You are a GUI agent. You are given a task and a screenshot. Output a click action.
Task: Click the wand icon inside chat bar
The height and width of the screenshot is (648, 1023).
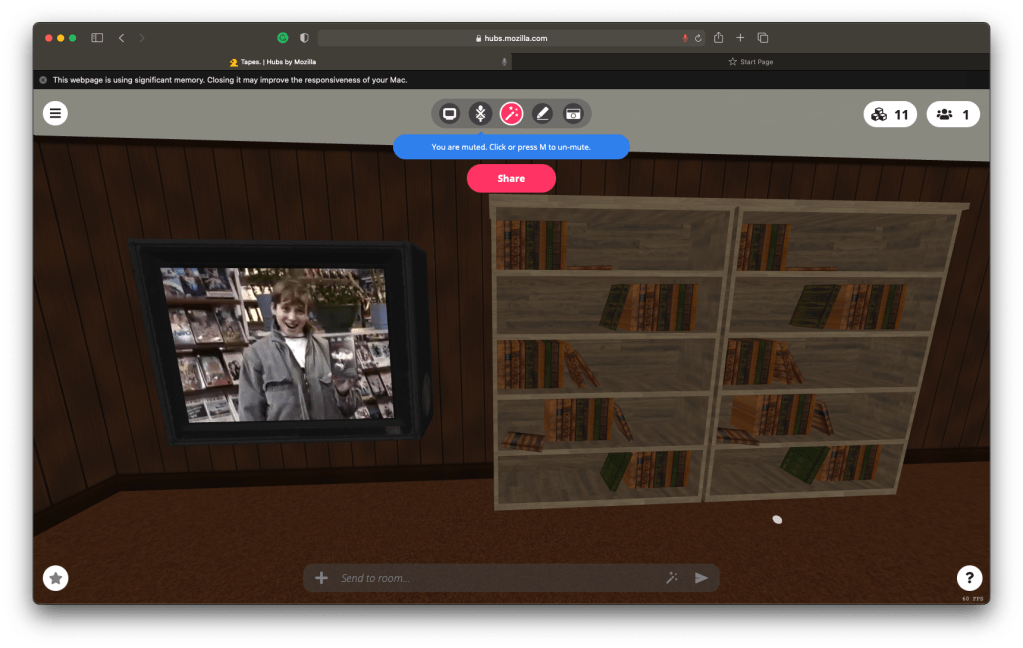click(672, 578)
